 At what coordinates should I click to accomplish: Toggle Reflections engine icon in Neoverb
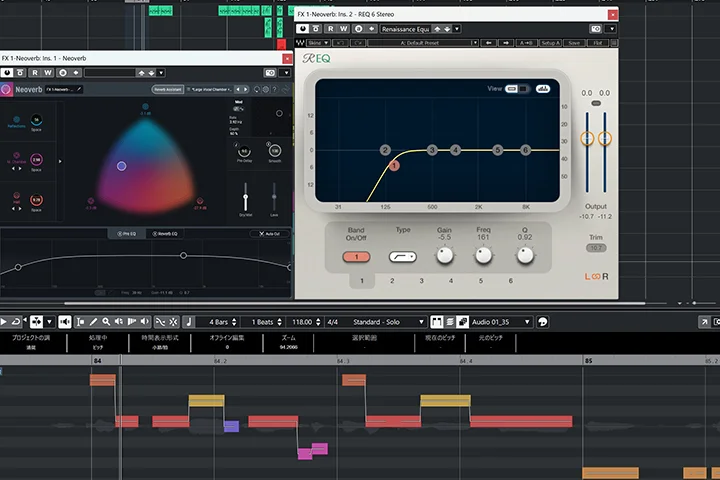coord(17,119)
